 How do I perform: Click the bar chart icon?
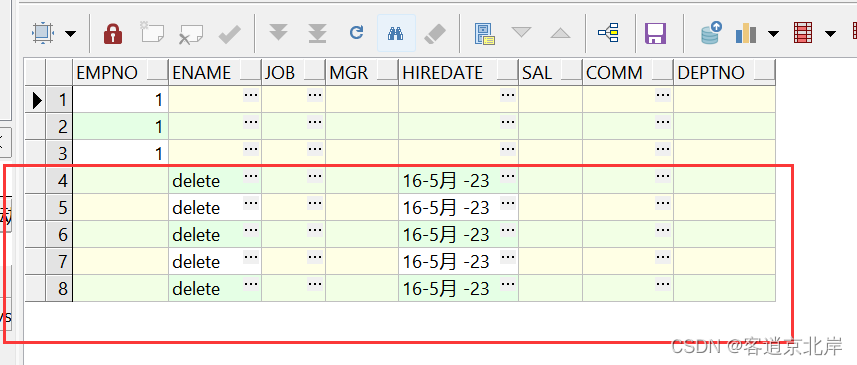point(746,33)
